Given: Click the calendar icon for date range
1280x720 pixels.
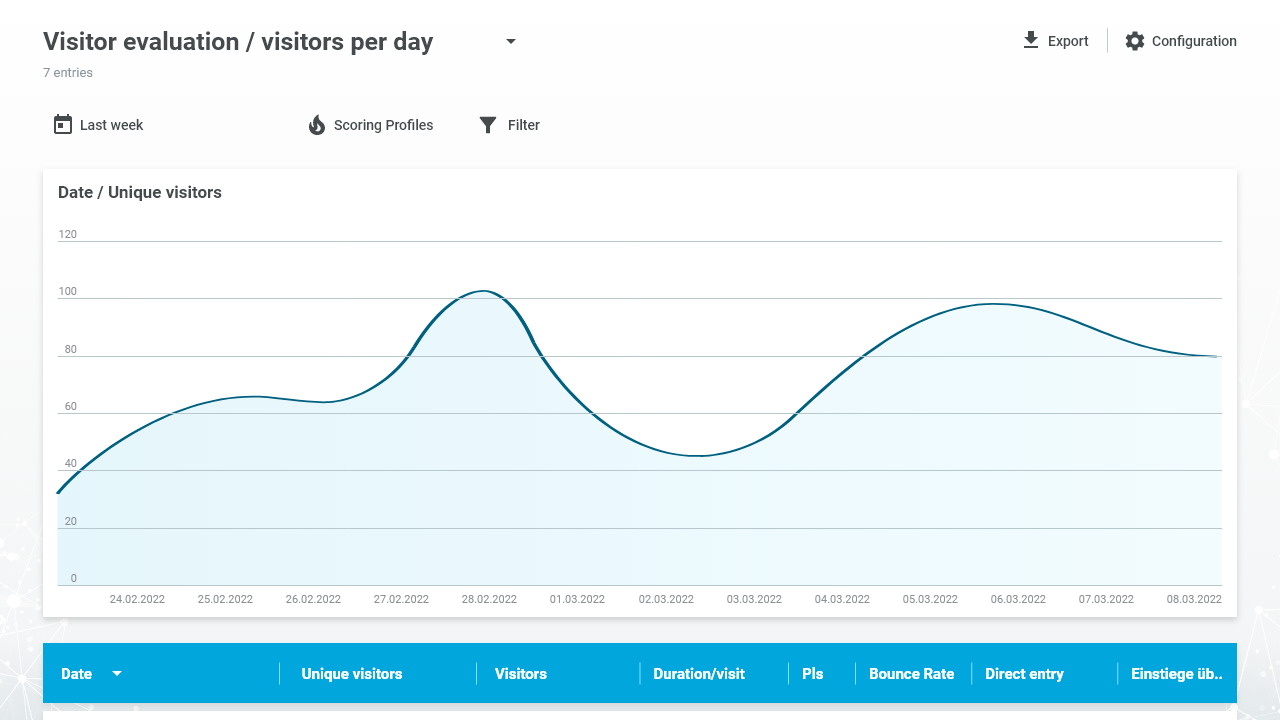Looking at the screenshot, I should pyautogui.click(x=63, y=125).
